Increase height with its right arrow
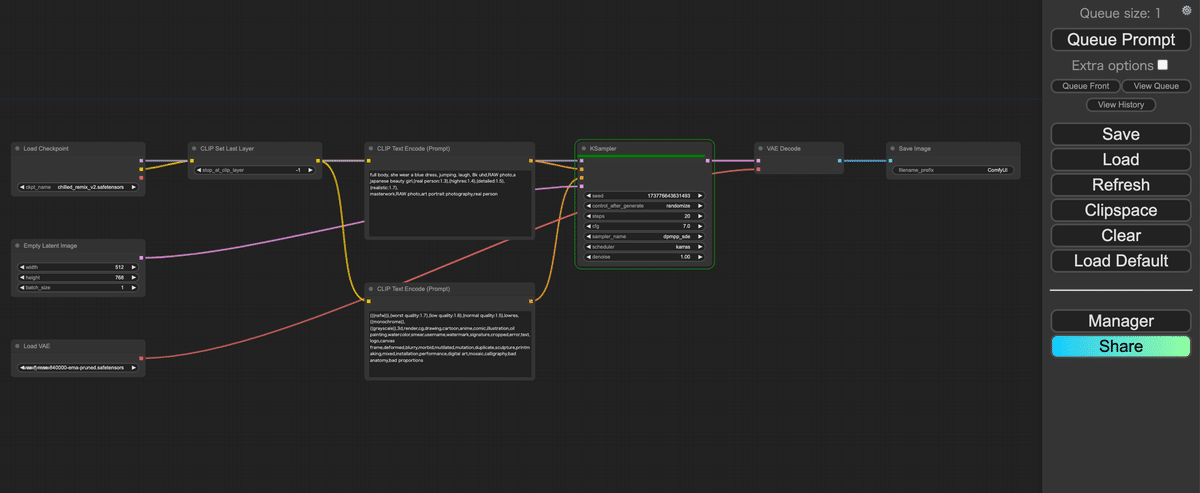The height and width of the screenshot is (493, 1200). [x=134, y=277]
